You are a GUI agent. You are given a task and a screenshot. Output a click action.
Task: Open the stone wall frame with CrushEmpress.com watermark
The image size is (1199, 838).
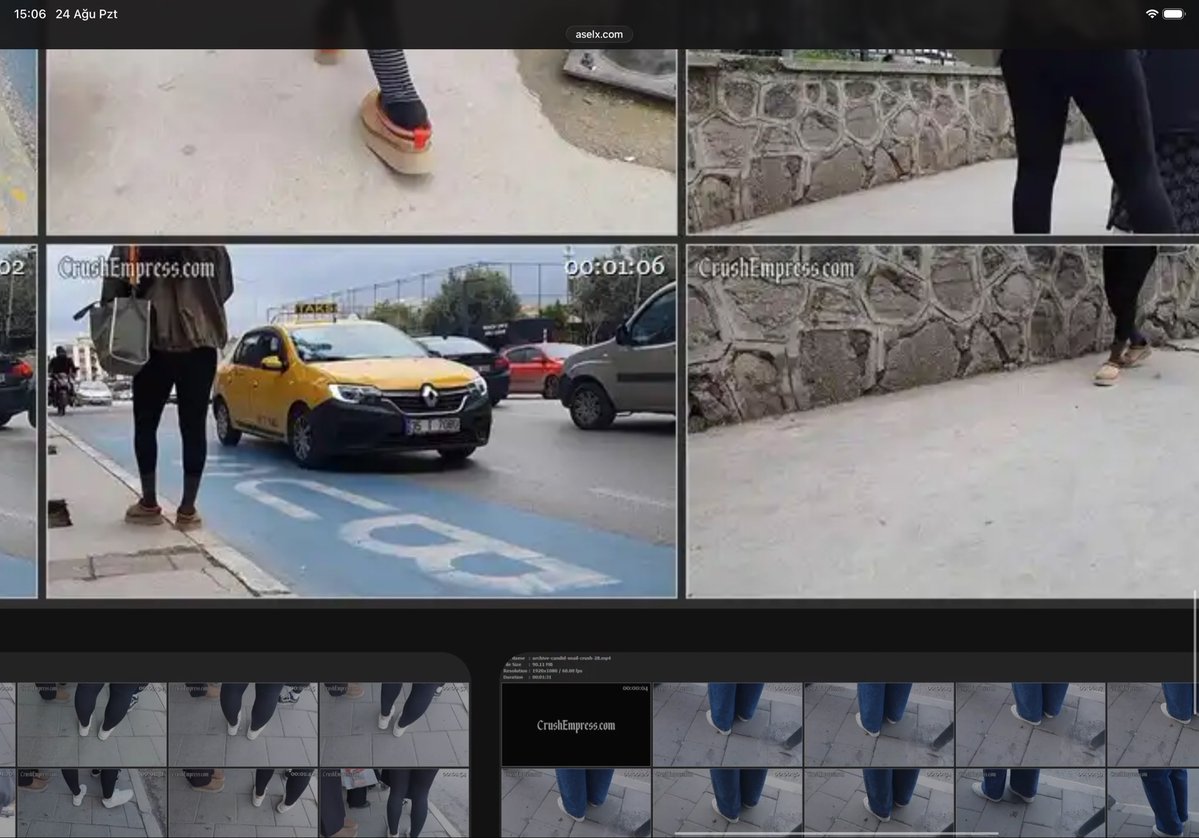click(x=942, y=421)
